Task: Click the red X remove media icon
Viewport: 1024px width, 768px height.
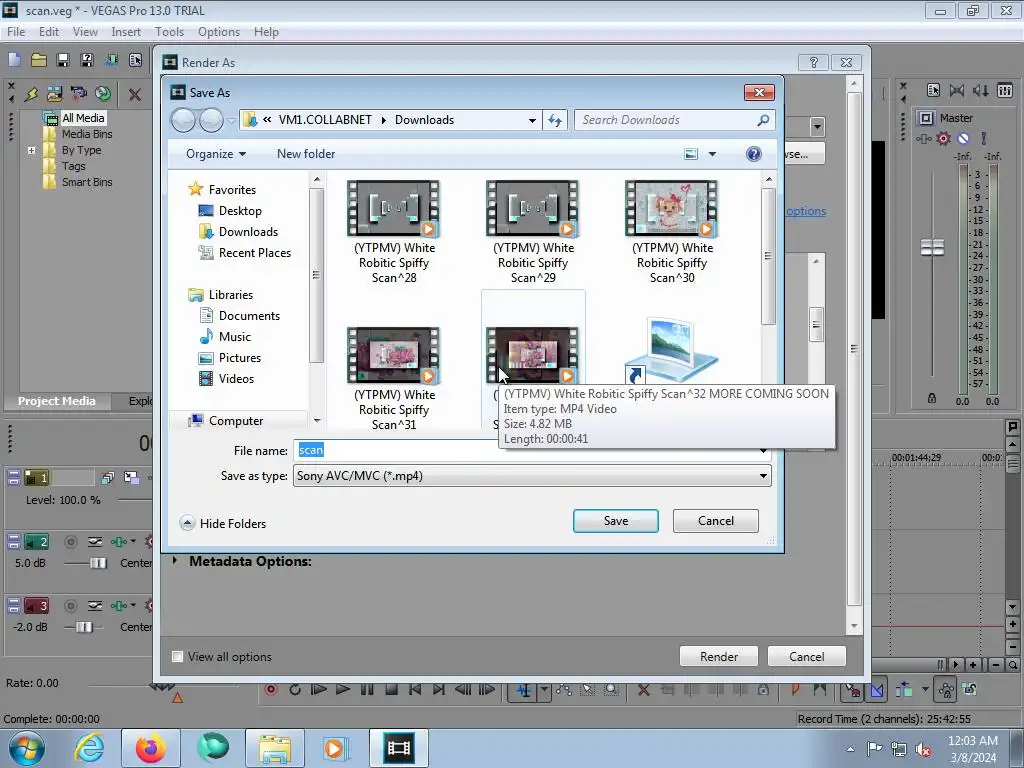Action: pyautogui.click(x=135, y=94)
